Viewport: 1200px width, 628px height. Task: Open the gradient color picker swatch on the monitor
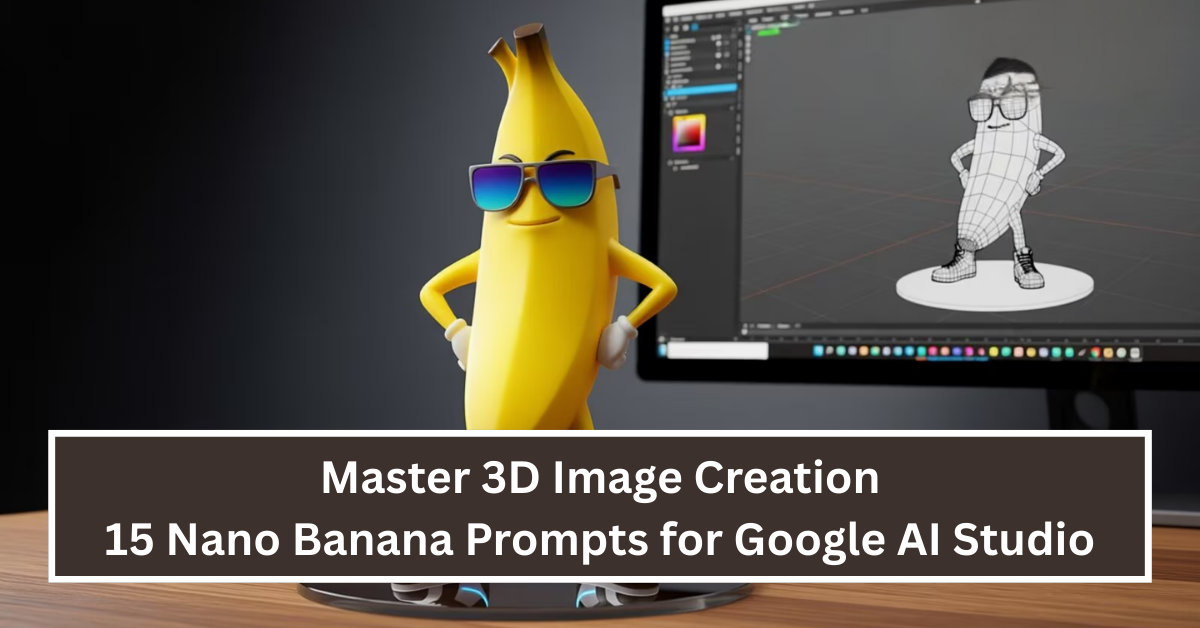coord(689,133)
